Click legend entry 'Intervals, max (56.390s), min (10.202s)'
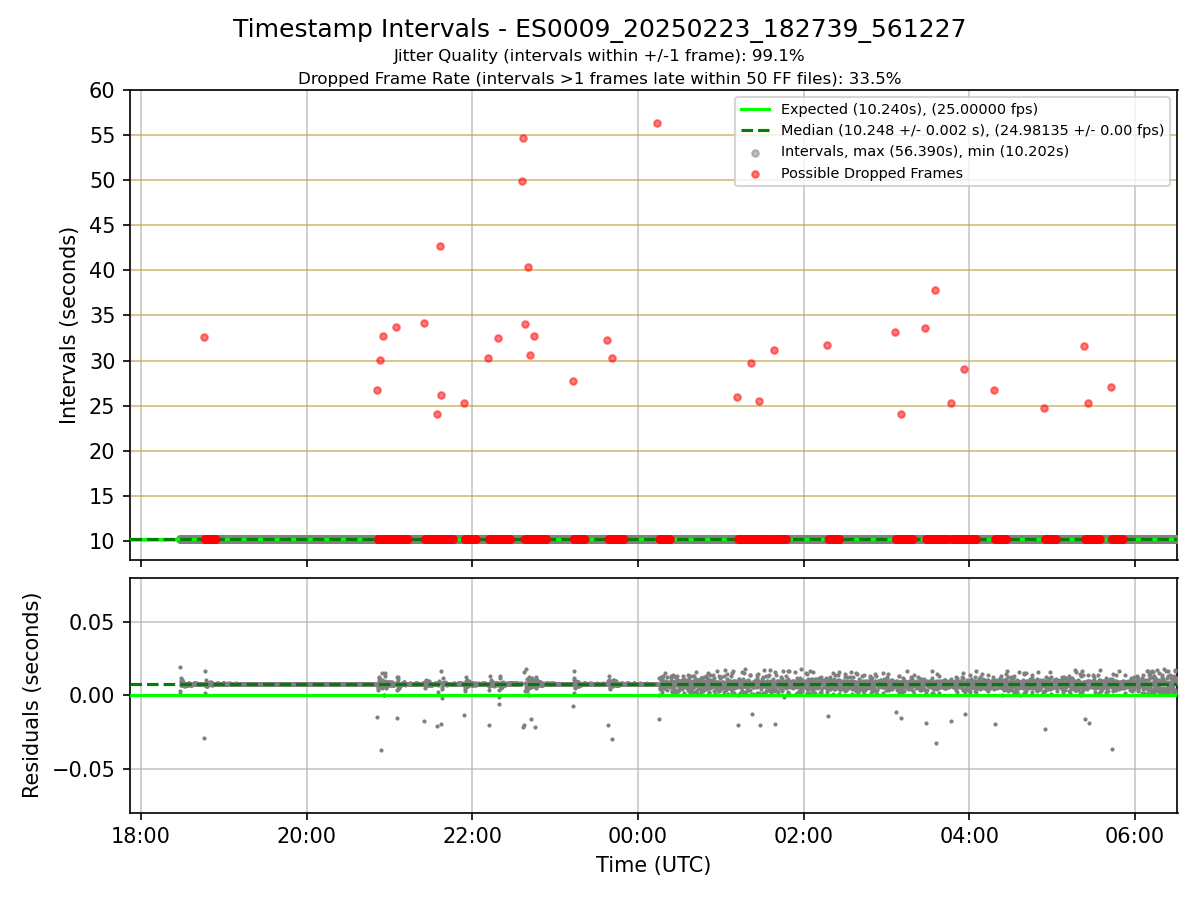 pyautogui.click(x=925, y=151)
